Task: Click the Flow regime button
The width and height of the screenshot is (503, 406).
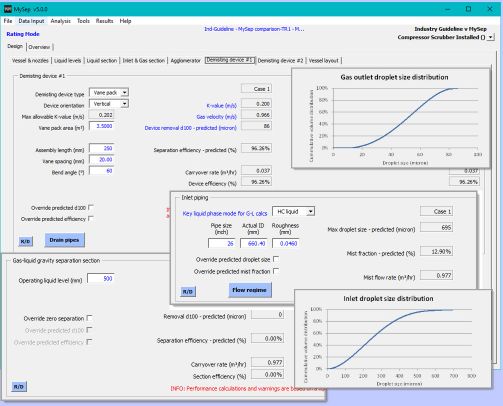Action: tap(250, 290)
